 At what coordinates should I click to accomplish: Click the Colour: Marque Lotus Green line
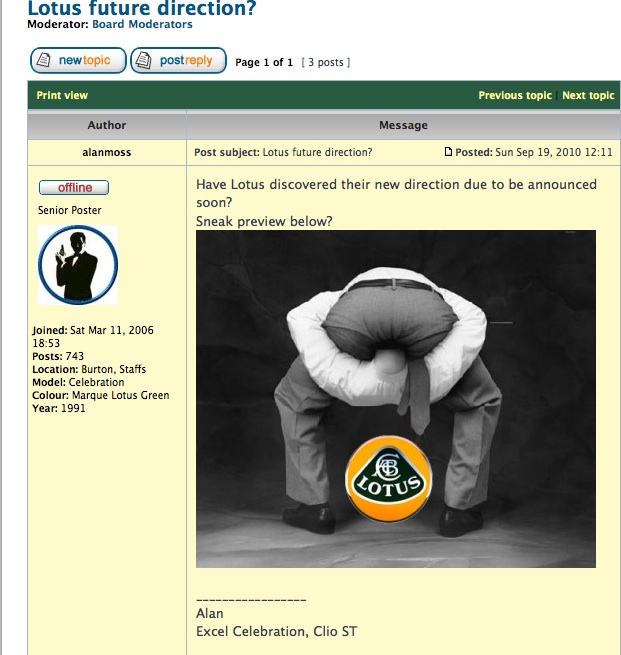tap(101, 395)
